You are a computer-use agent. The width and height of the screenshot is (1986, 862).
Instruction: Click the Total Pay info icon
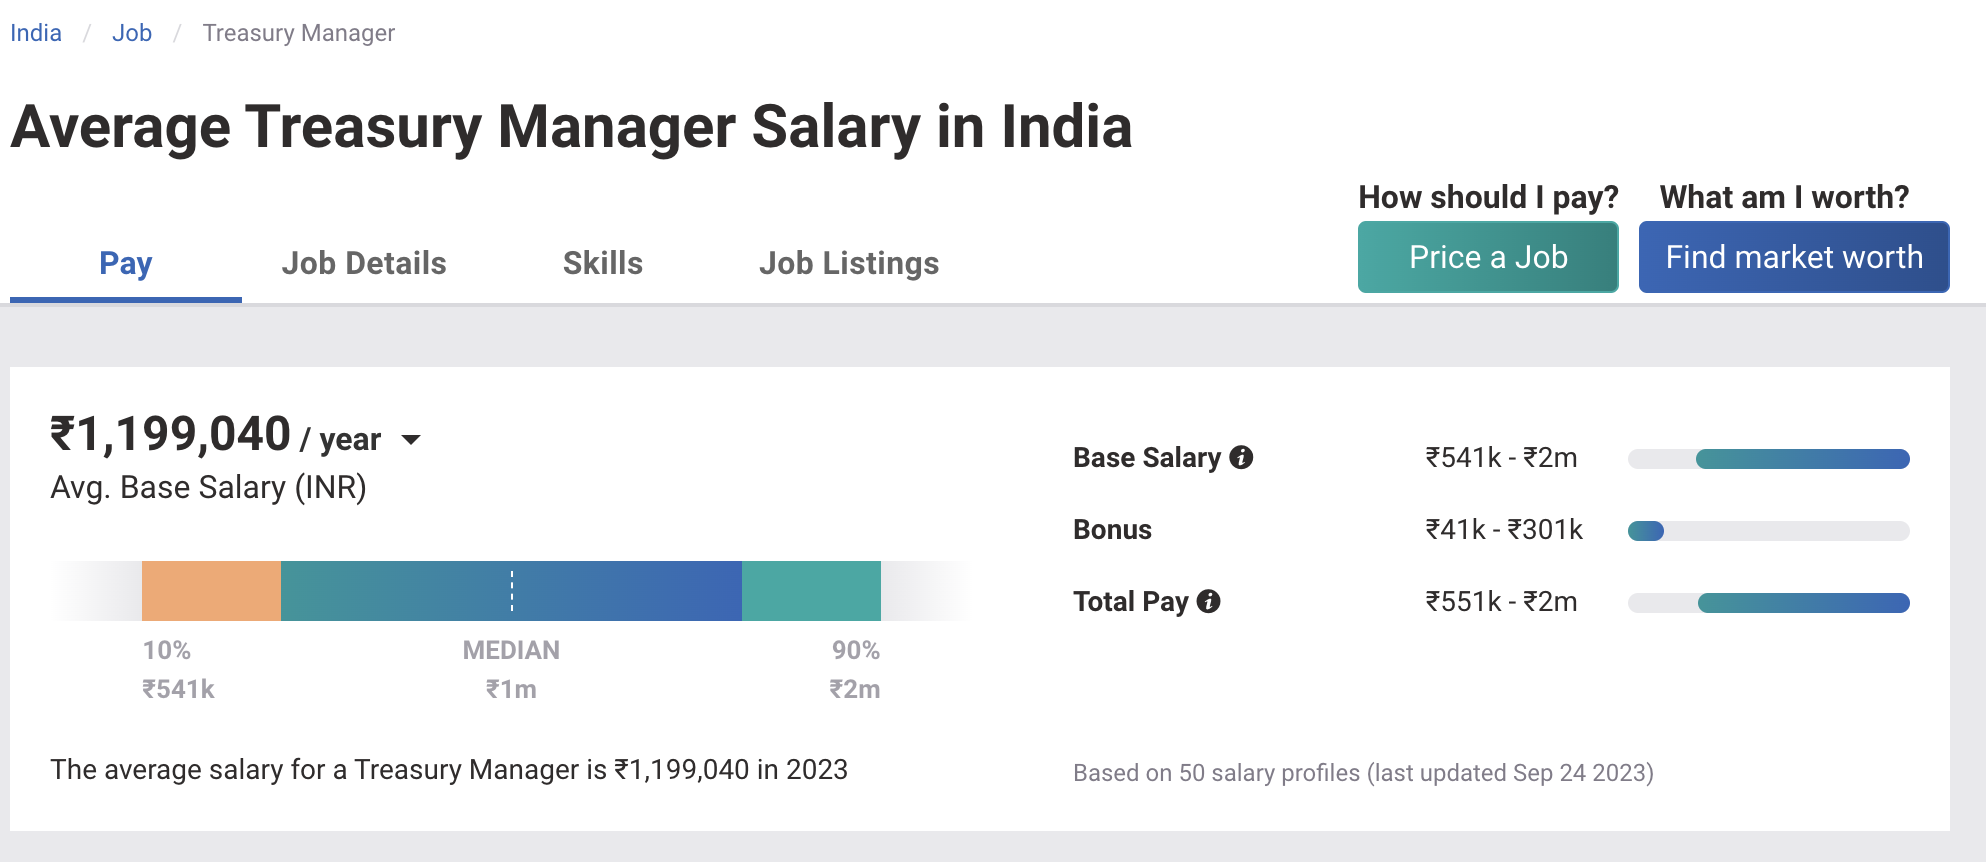pyautogui.click(x=1208, y=601)
